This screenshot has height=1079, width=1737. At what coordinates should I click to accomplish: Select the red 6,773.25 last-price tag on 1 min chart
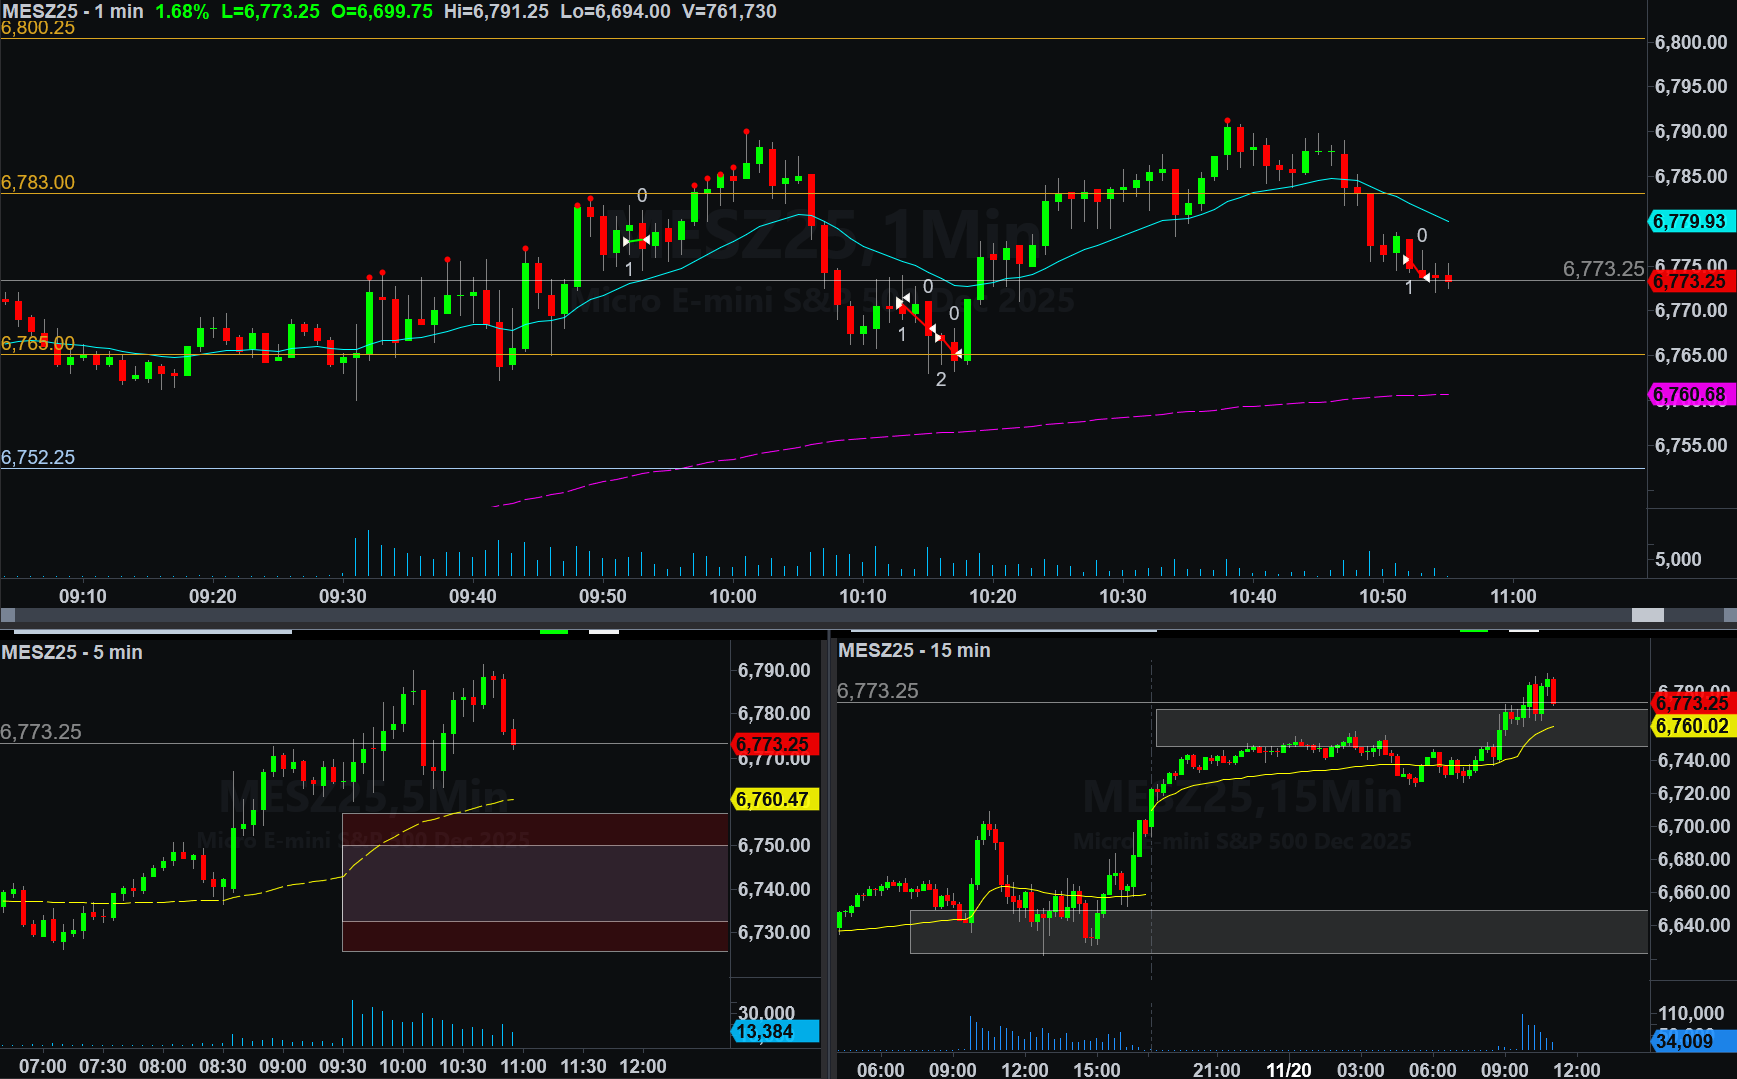click(1689, 282)
